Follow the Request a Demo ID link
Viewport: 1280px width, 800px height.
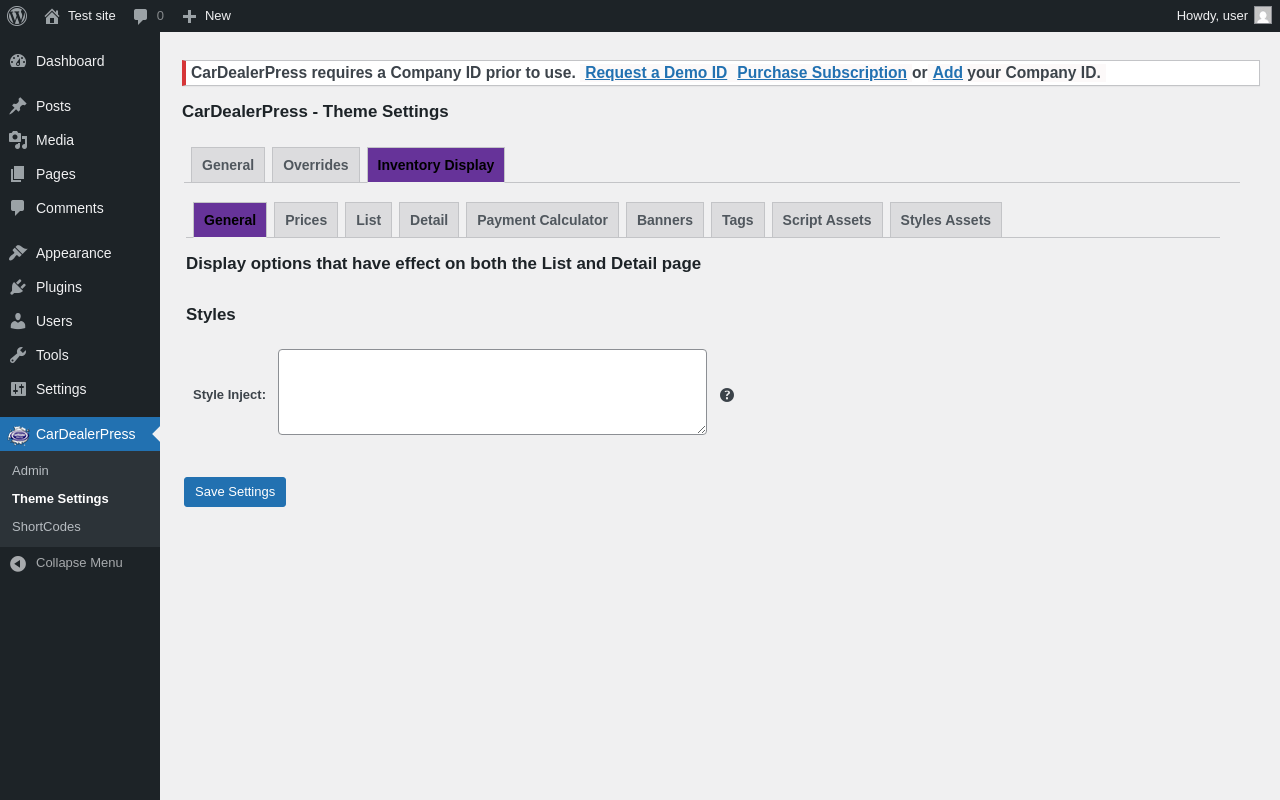(x=656, y=73)
